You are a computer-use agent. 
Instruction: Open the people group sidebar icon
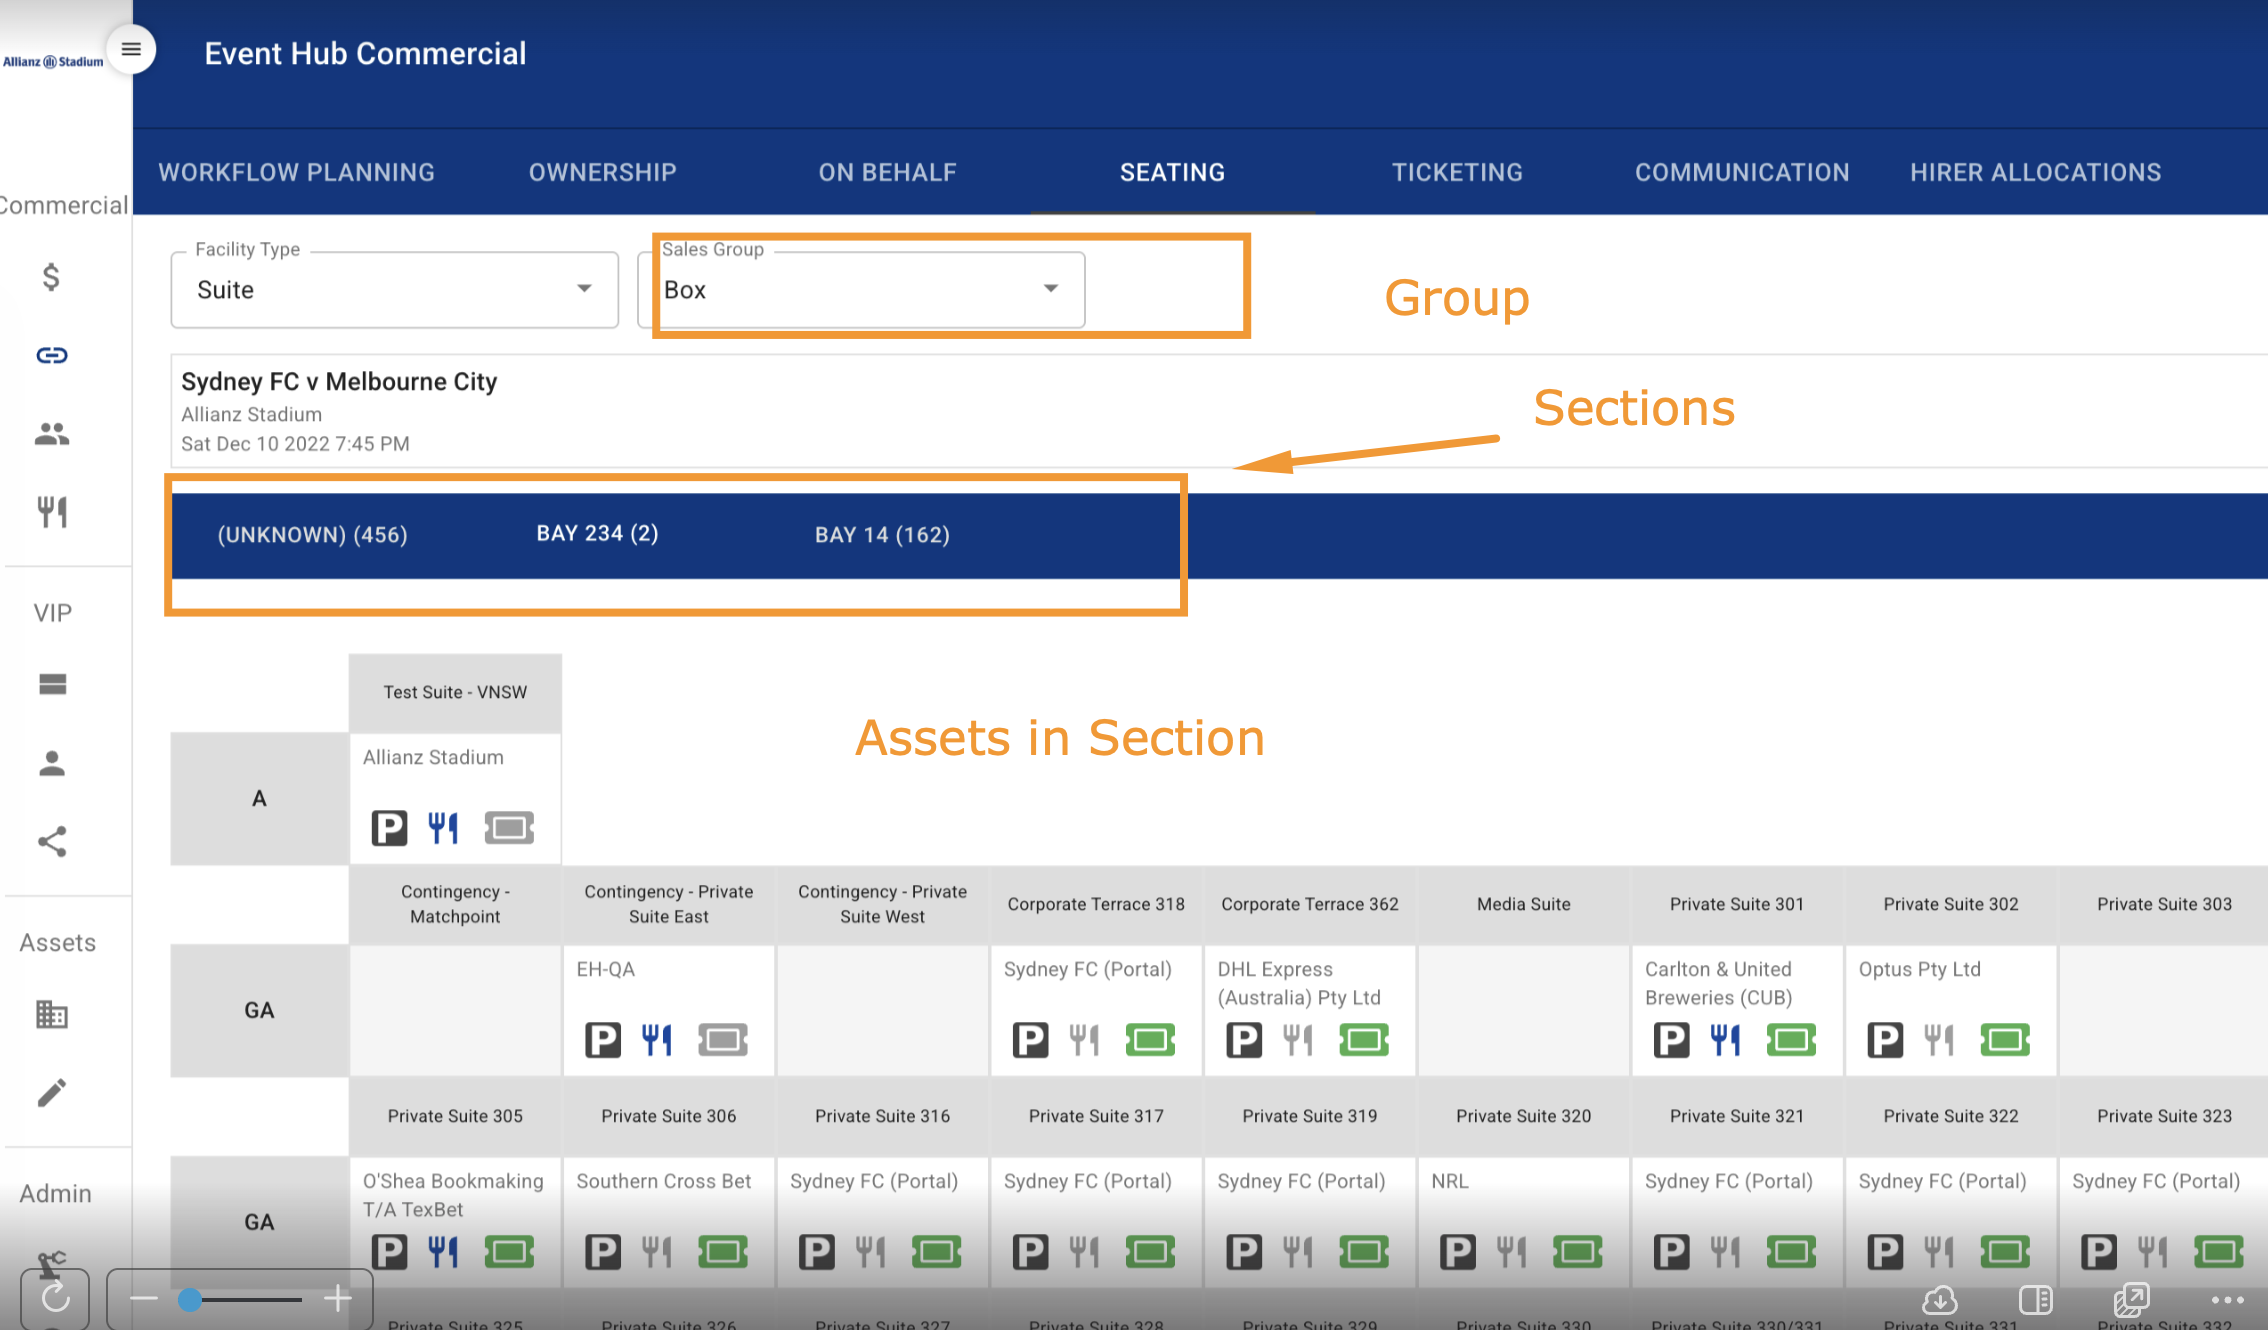point(52,433)
